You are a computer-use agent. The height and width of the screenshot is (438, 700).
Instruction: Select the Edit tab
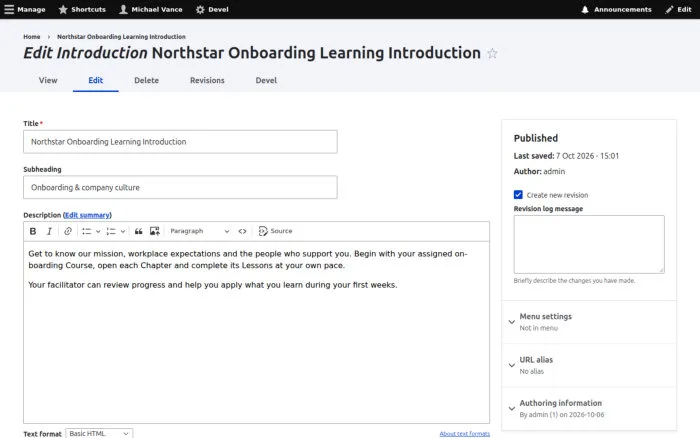[x=96, y=80]
